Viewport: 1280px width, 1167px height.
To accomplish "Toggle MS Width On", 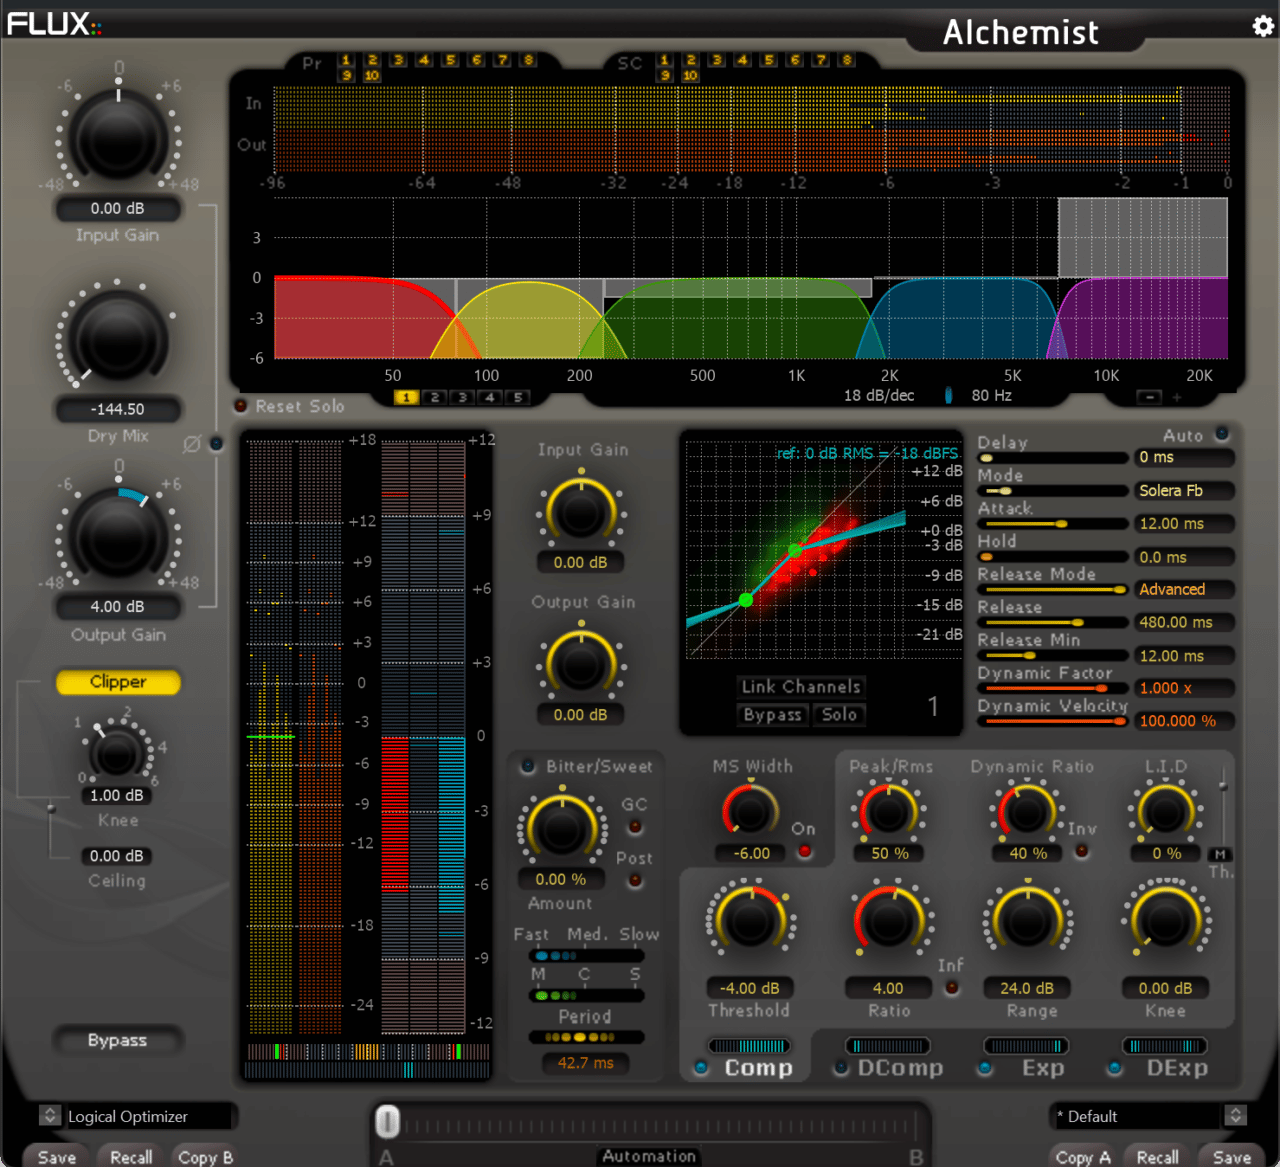I will coord(803,852).
